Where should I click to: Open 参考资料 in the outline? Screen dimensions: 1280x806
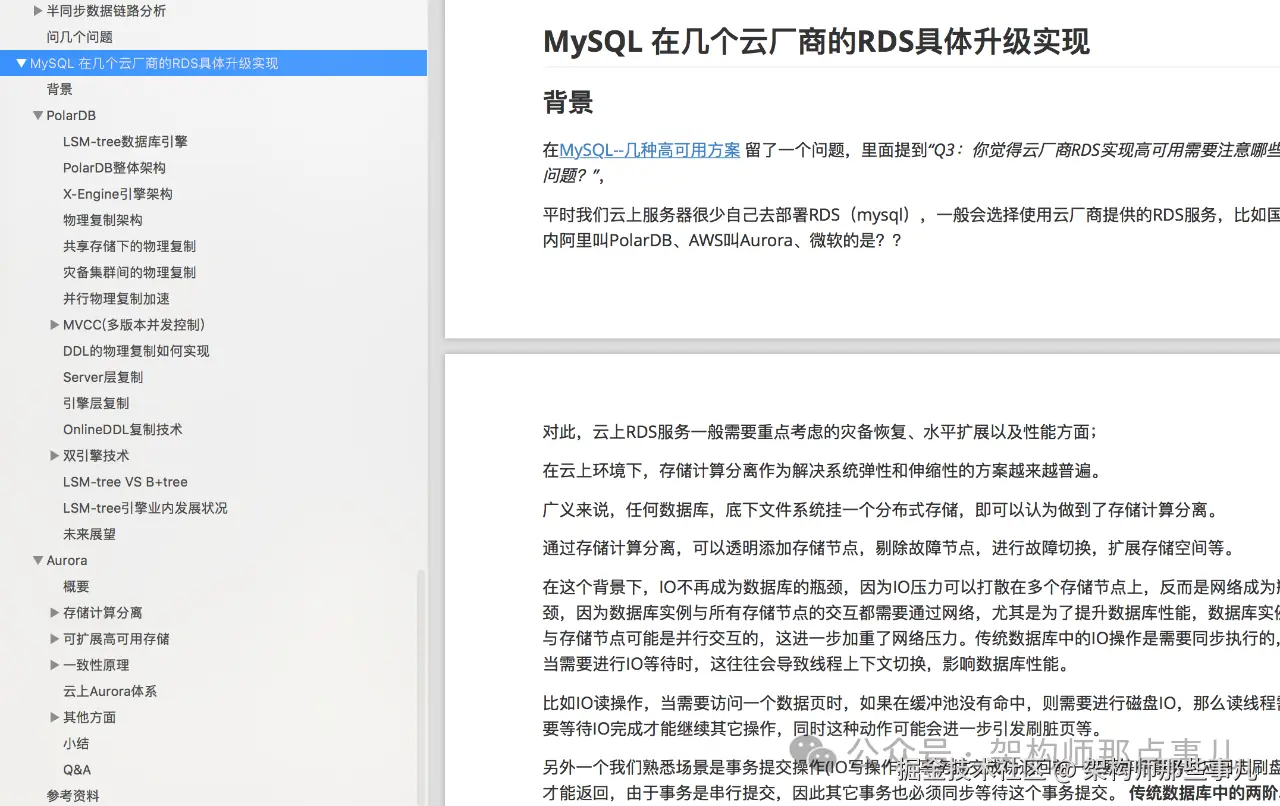coord(73,795)
